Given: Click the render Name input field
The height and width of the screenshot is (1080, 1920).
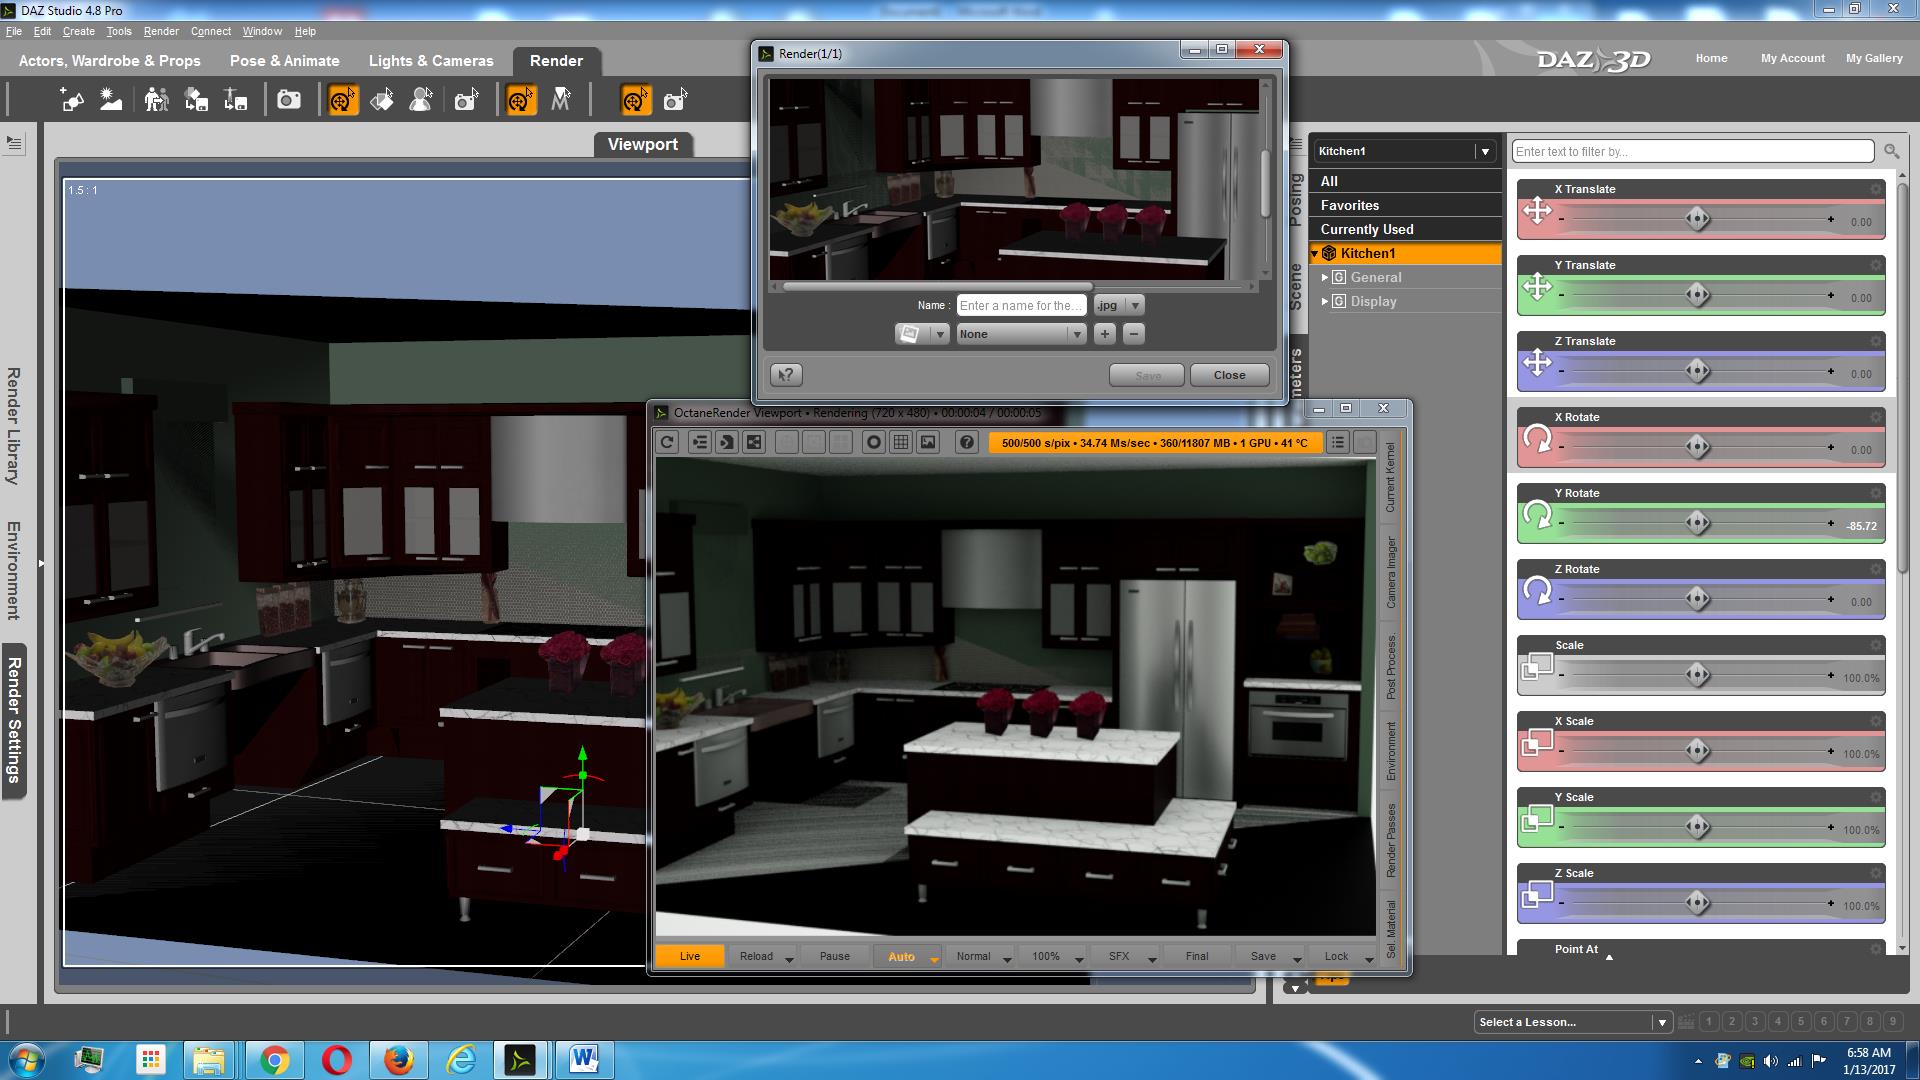Looking at the screenshot, I should pos(1021,306).
